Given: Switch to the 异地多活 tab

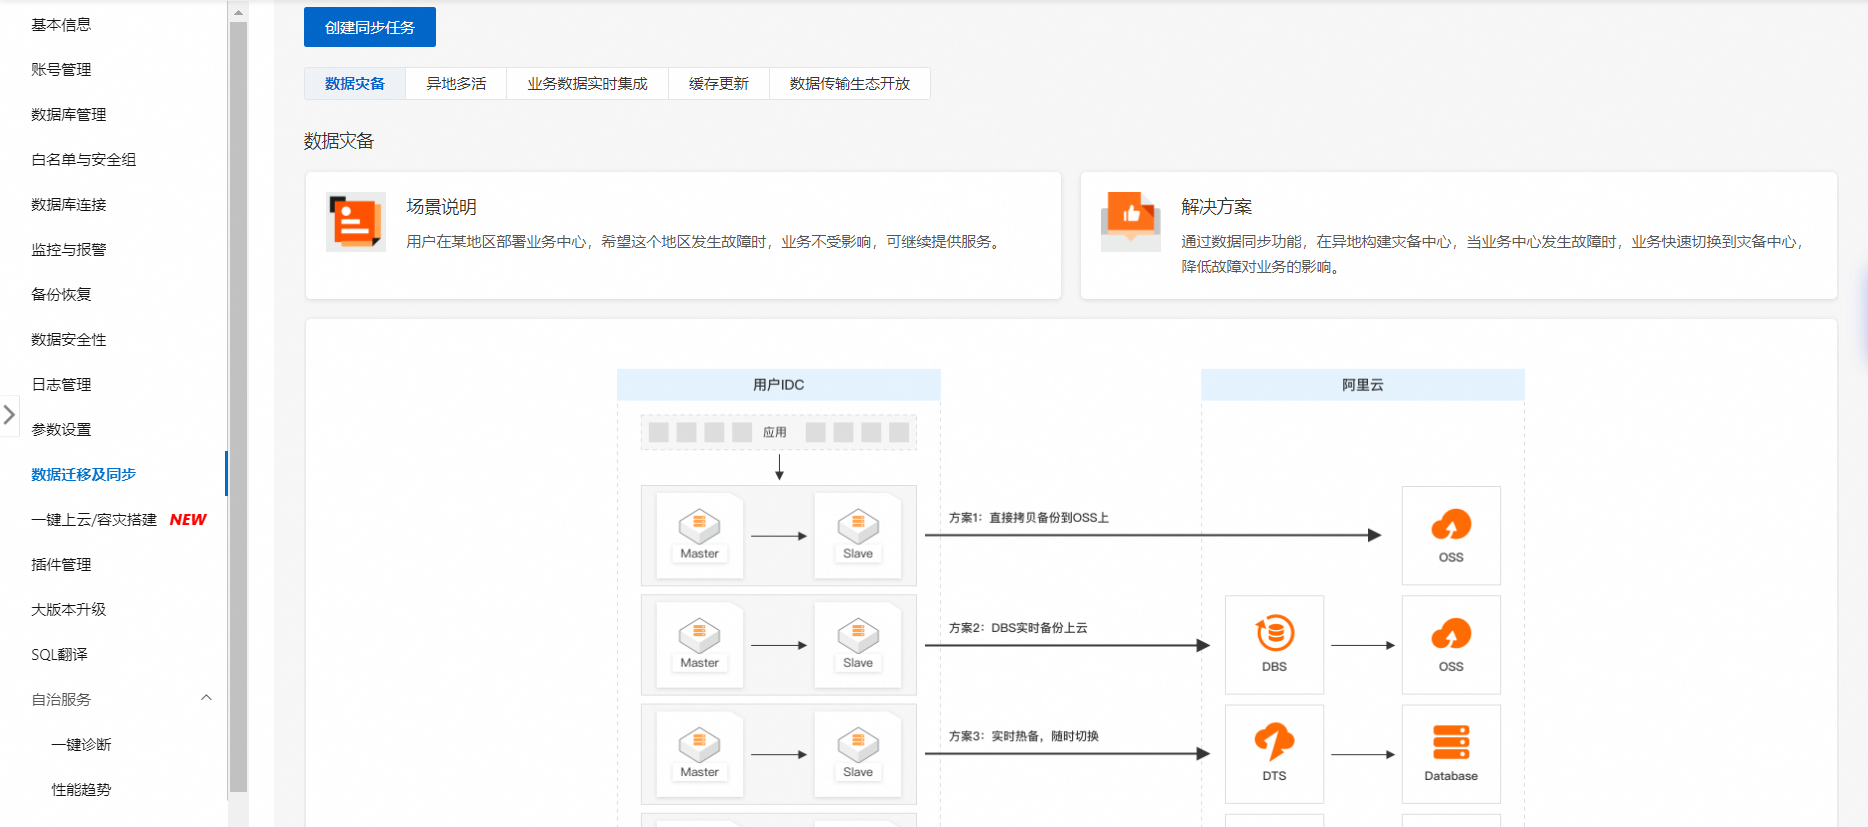Looking at the screenshot, I should click(x=456, y=84).
